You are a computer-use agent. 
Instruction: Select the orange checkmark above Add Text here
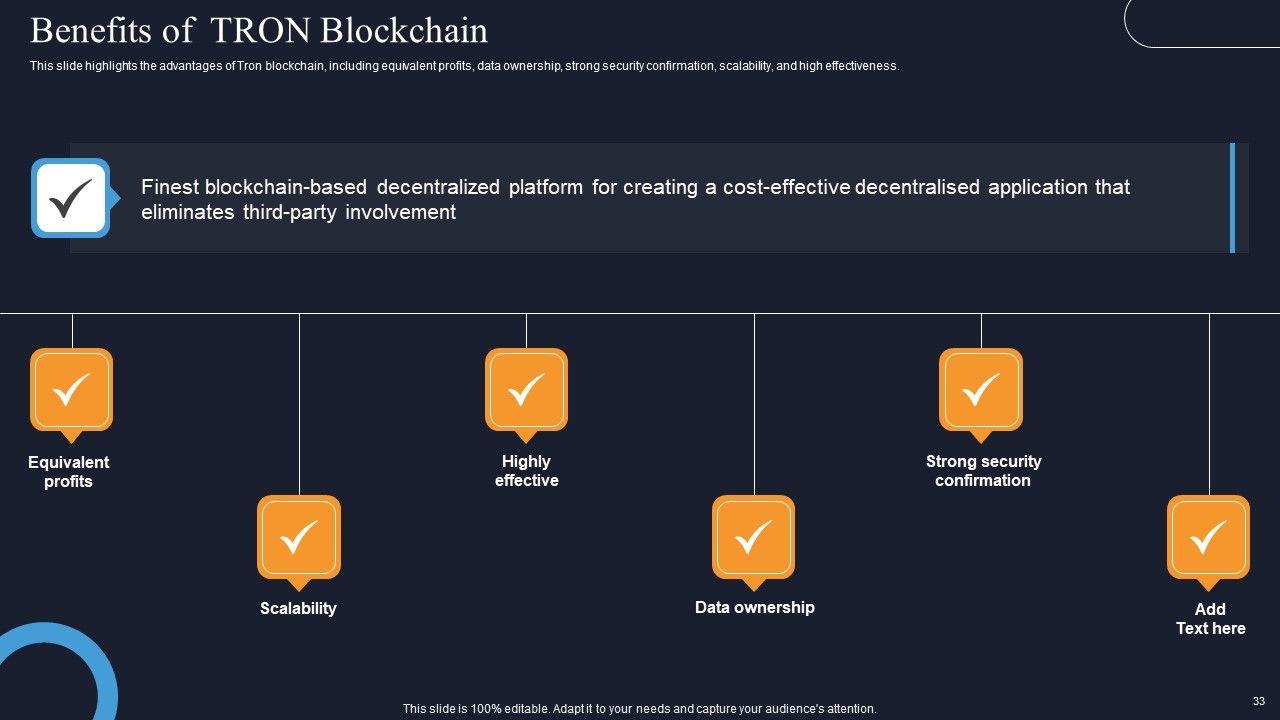point(1208,538)
